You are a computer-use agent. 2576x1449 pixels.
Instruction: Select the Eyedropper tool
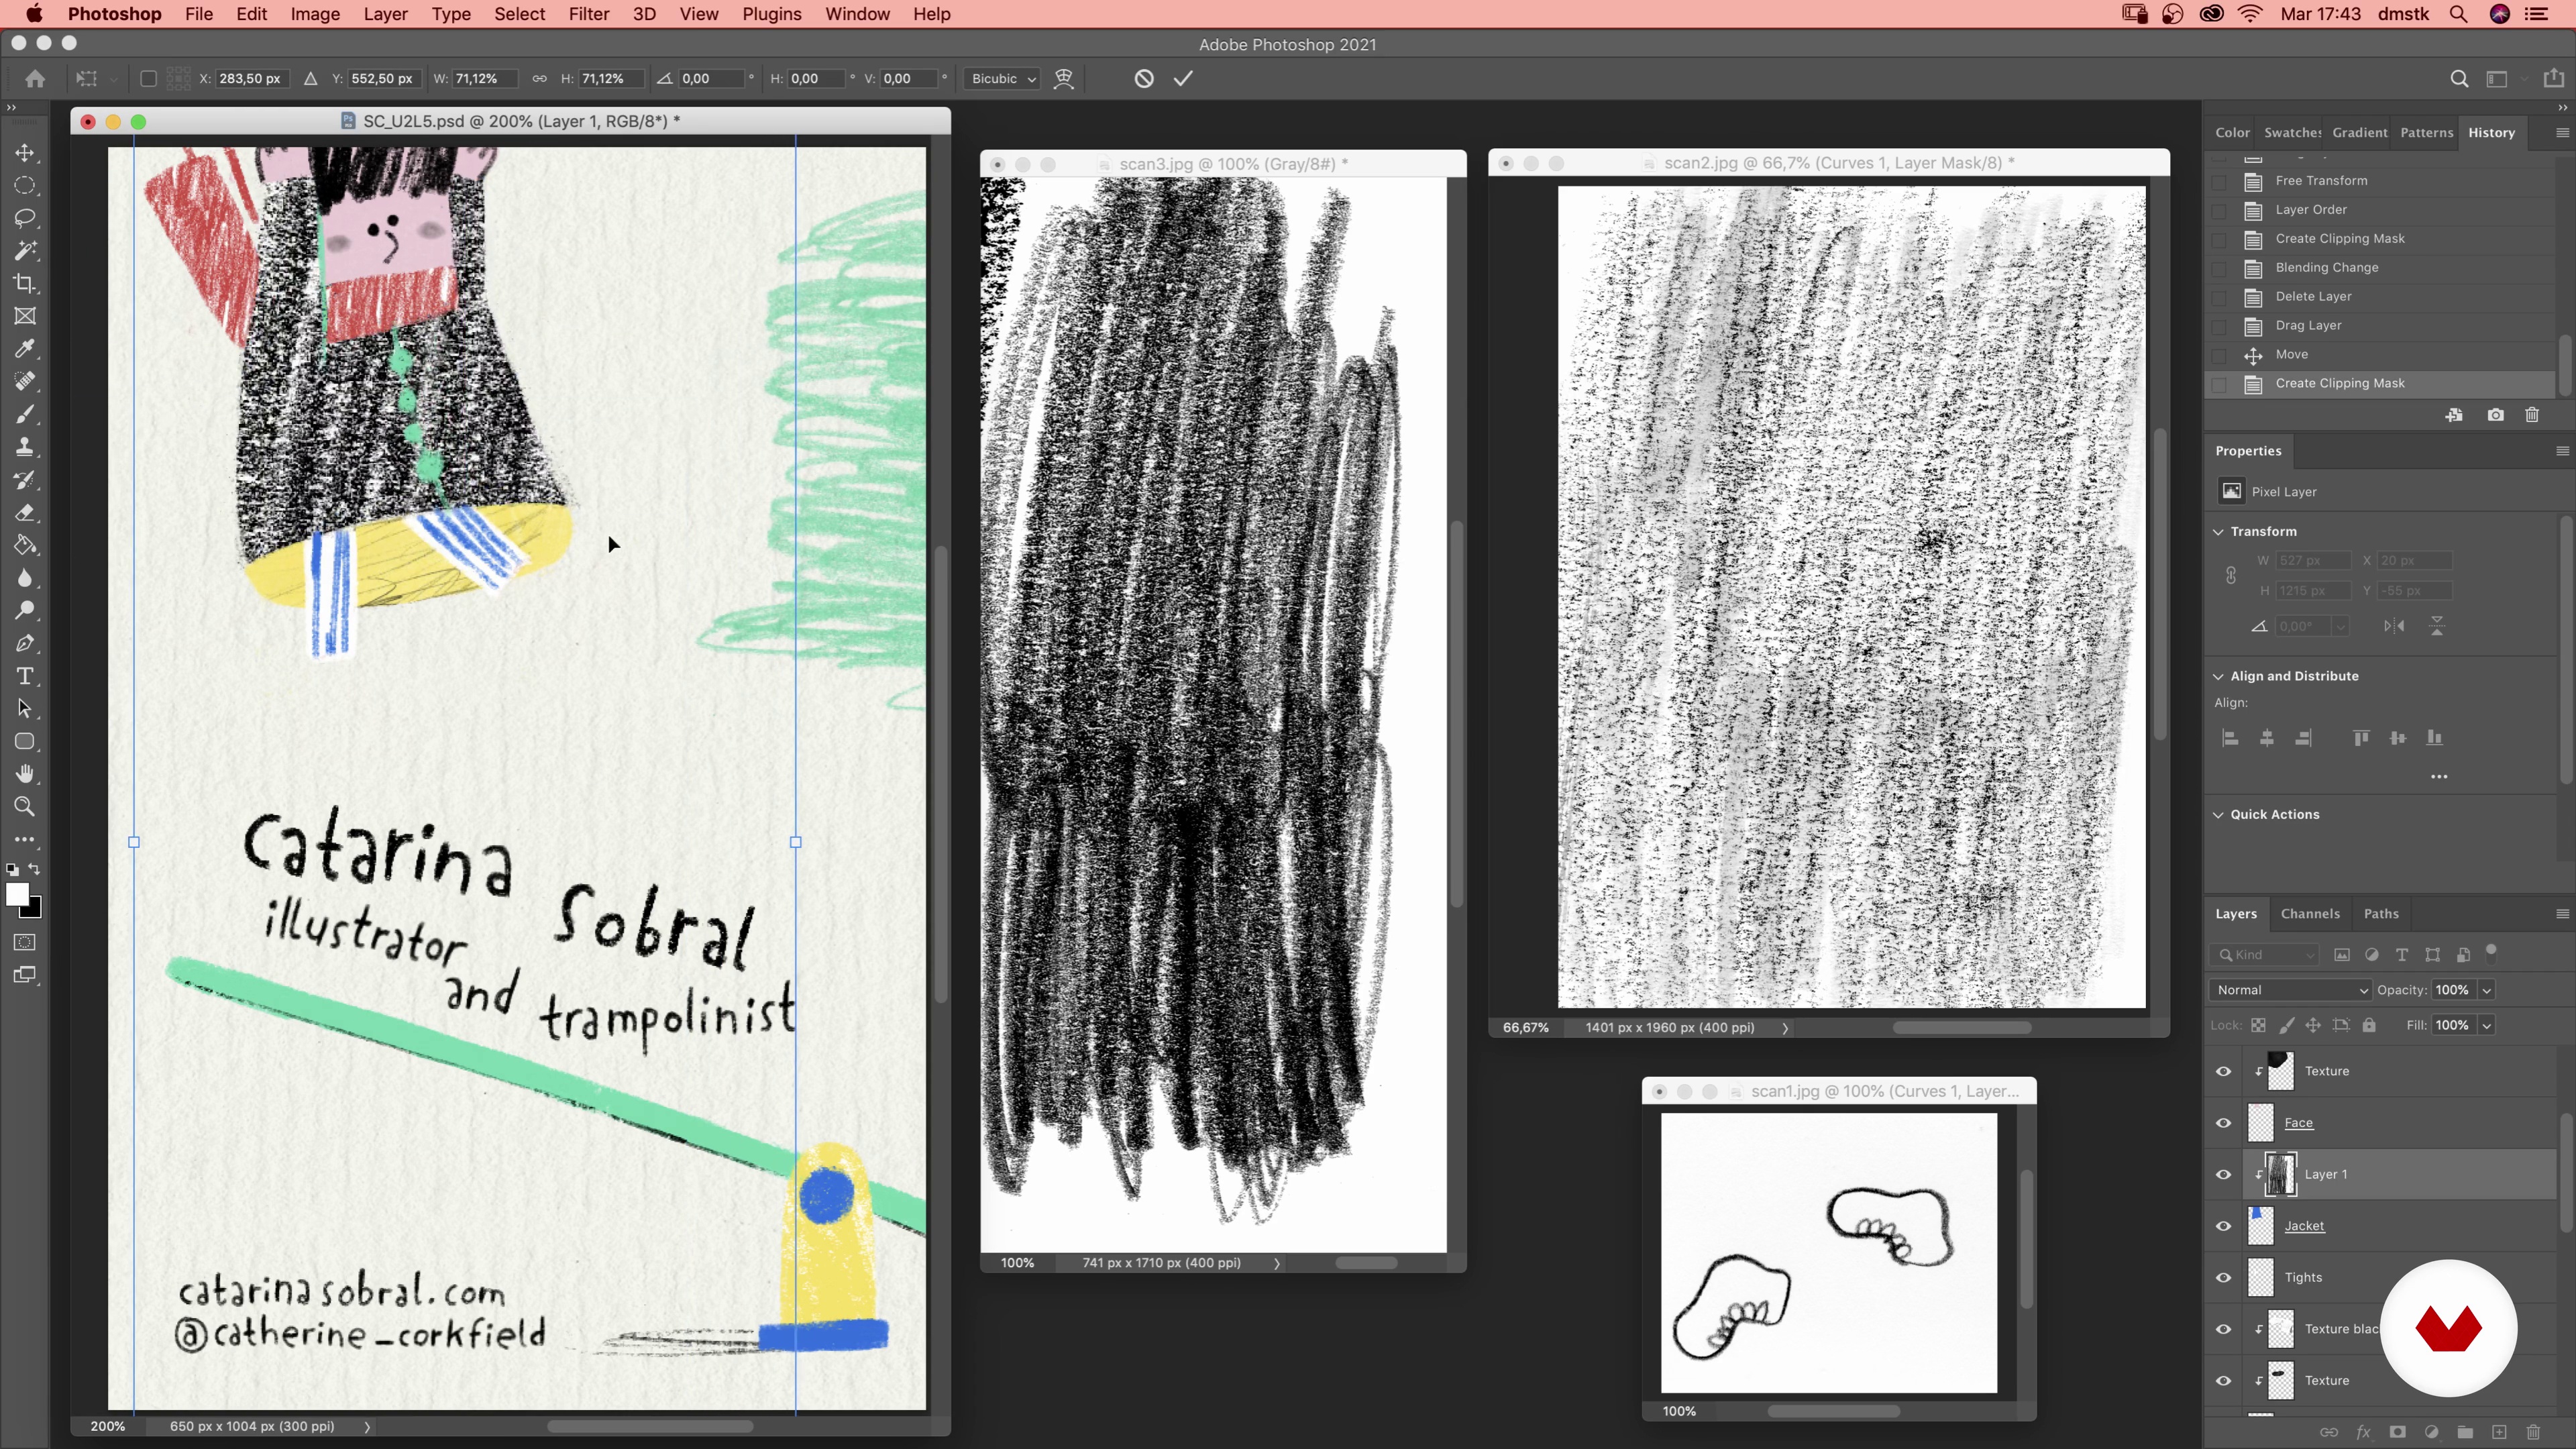25,349
